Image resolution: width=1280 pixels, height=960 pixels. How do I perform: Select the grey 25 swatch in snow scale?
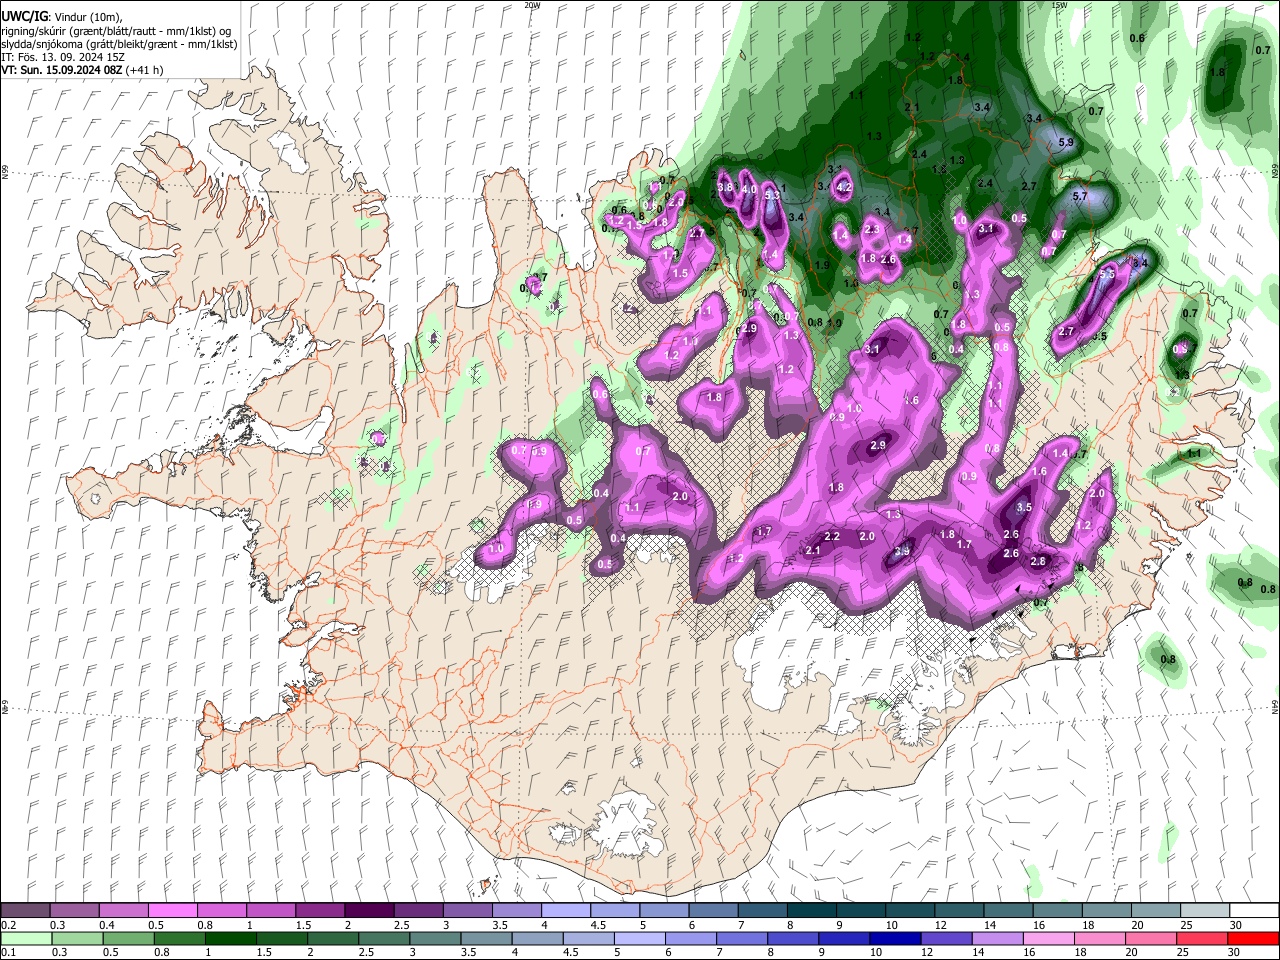pos(1205,911)
